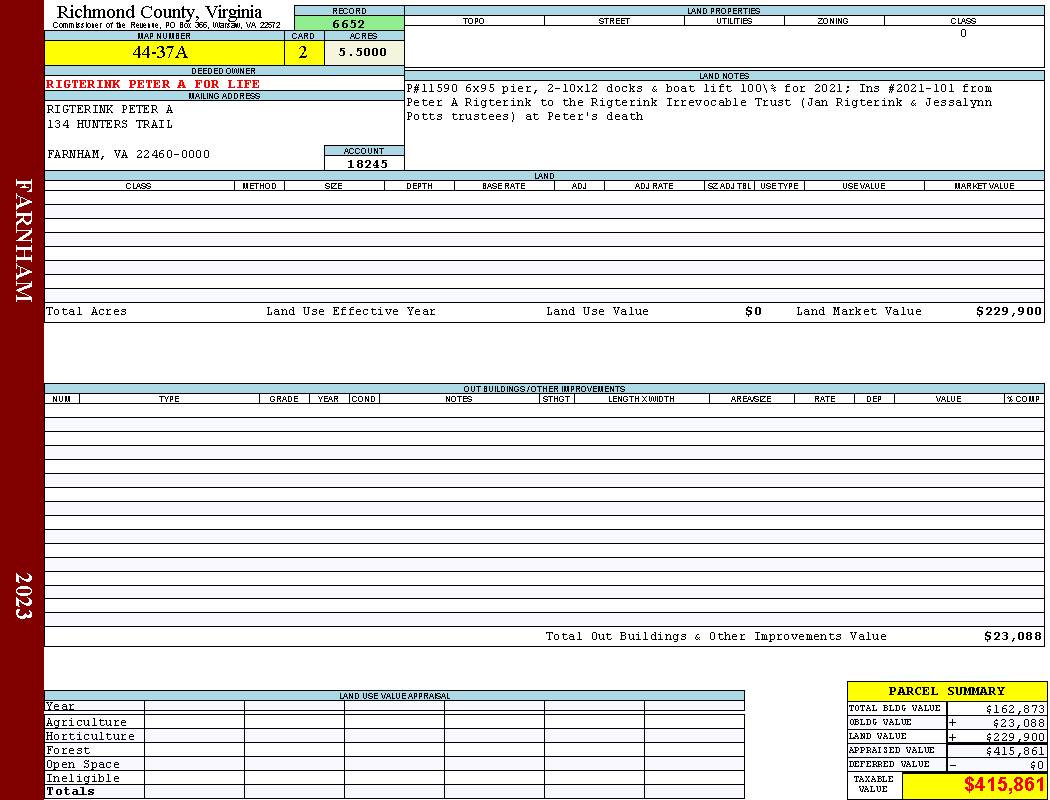Click the card number 2 box
1050x800 pixels.
304,52
